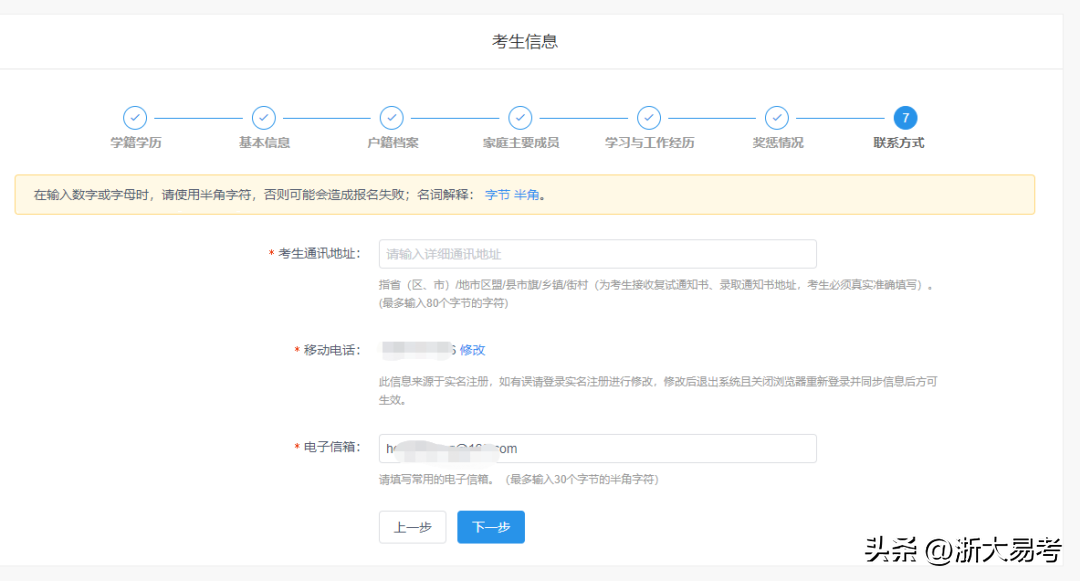Switch to the 基本信息 step label
Screen dimensions: 1080x581
tap(264, 143)
